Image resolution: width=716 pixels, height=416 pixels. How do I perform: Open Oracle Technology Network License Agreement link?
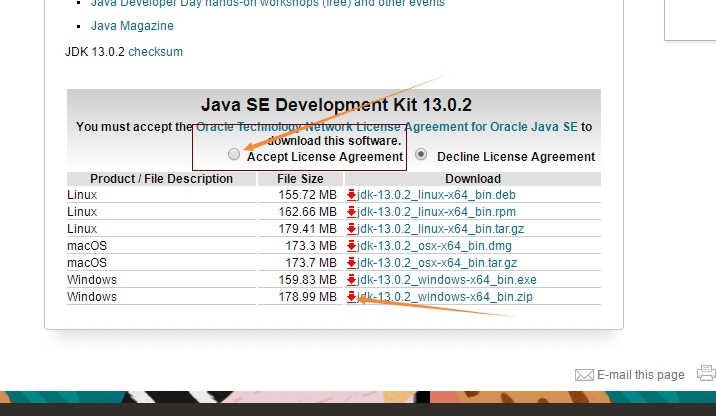[387, 126]
